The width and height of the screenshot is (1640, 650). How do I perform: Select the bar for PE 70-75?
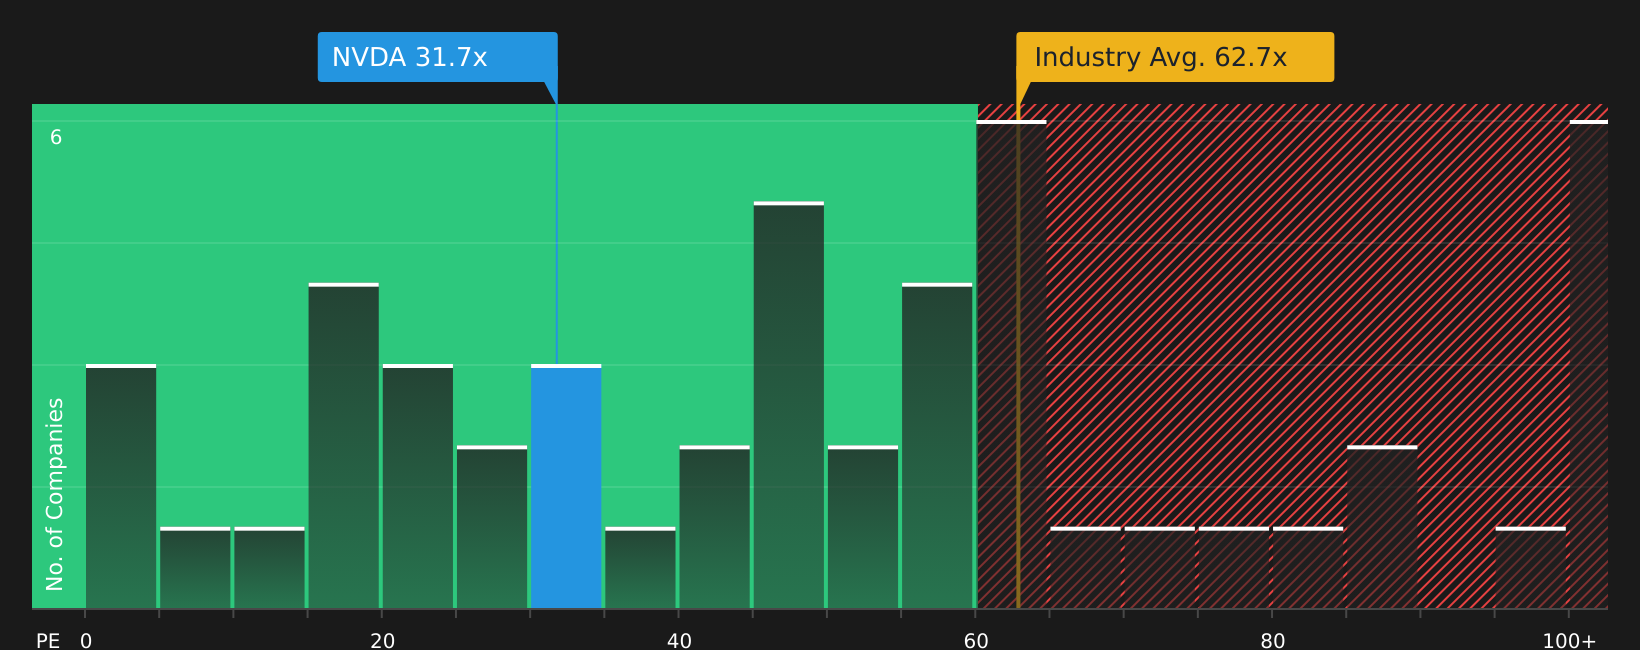1160,568
